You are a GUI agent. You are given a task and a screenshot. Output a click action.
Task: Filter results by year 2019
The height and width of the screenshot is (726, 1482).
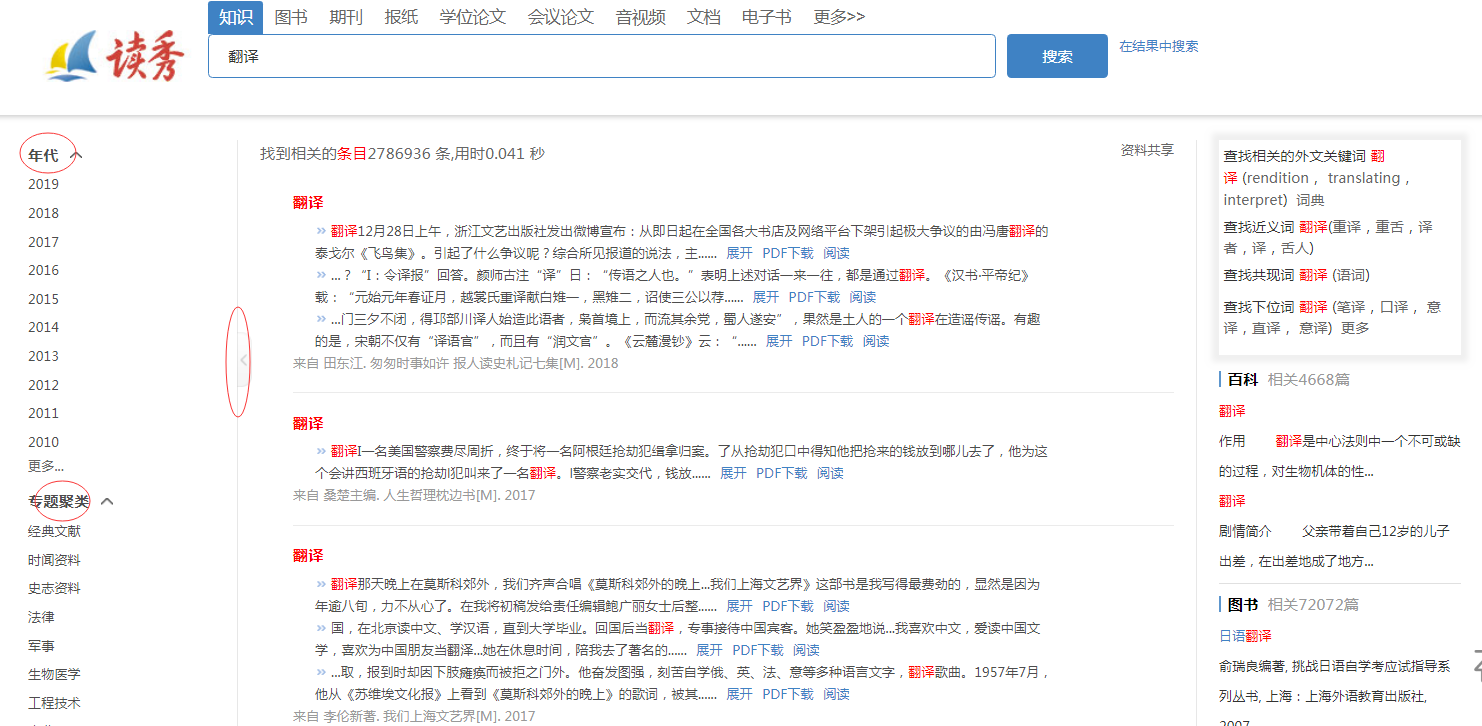coord(43,184)
